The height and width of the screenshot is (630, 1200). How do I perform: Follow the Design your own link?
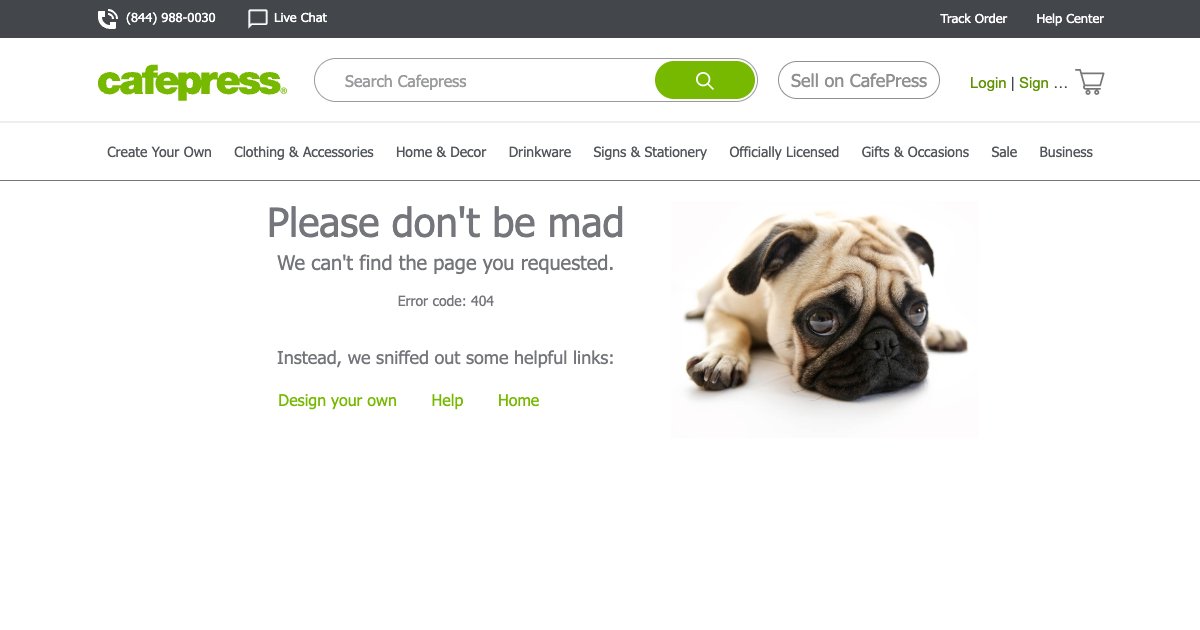tap(337, 400)
